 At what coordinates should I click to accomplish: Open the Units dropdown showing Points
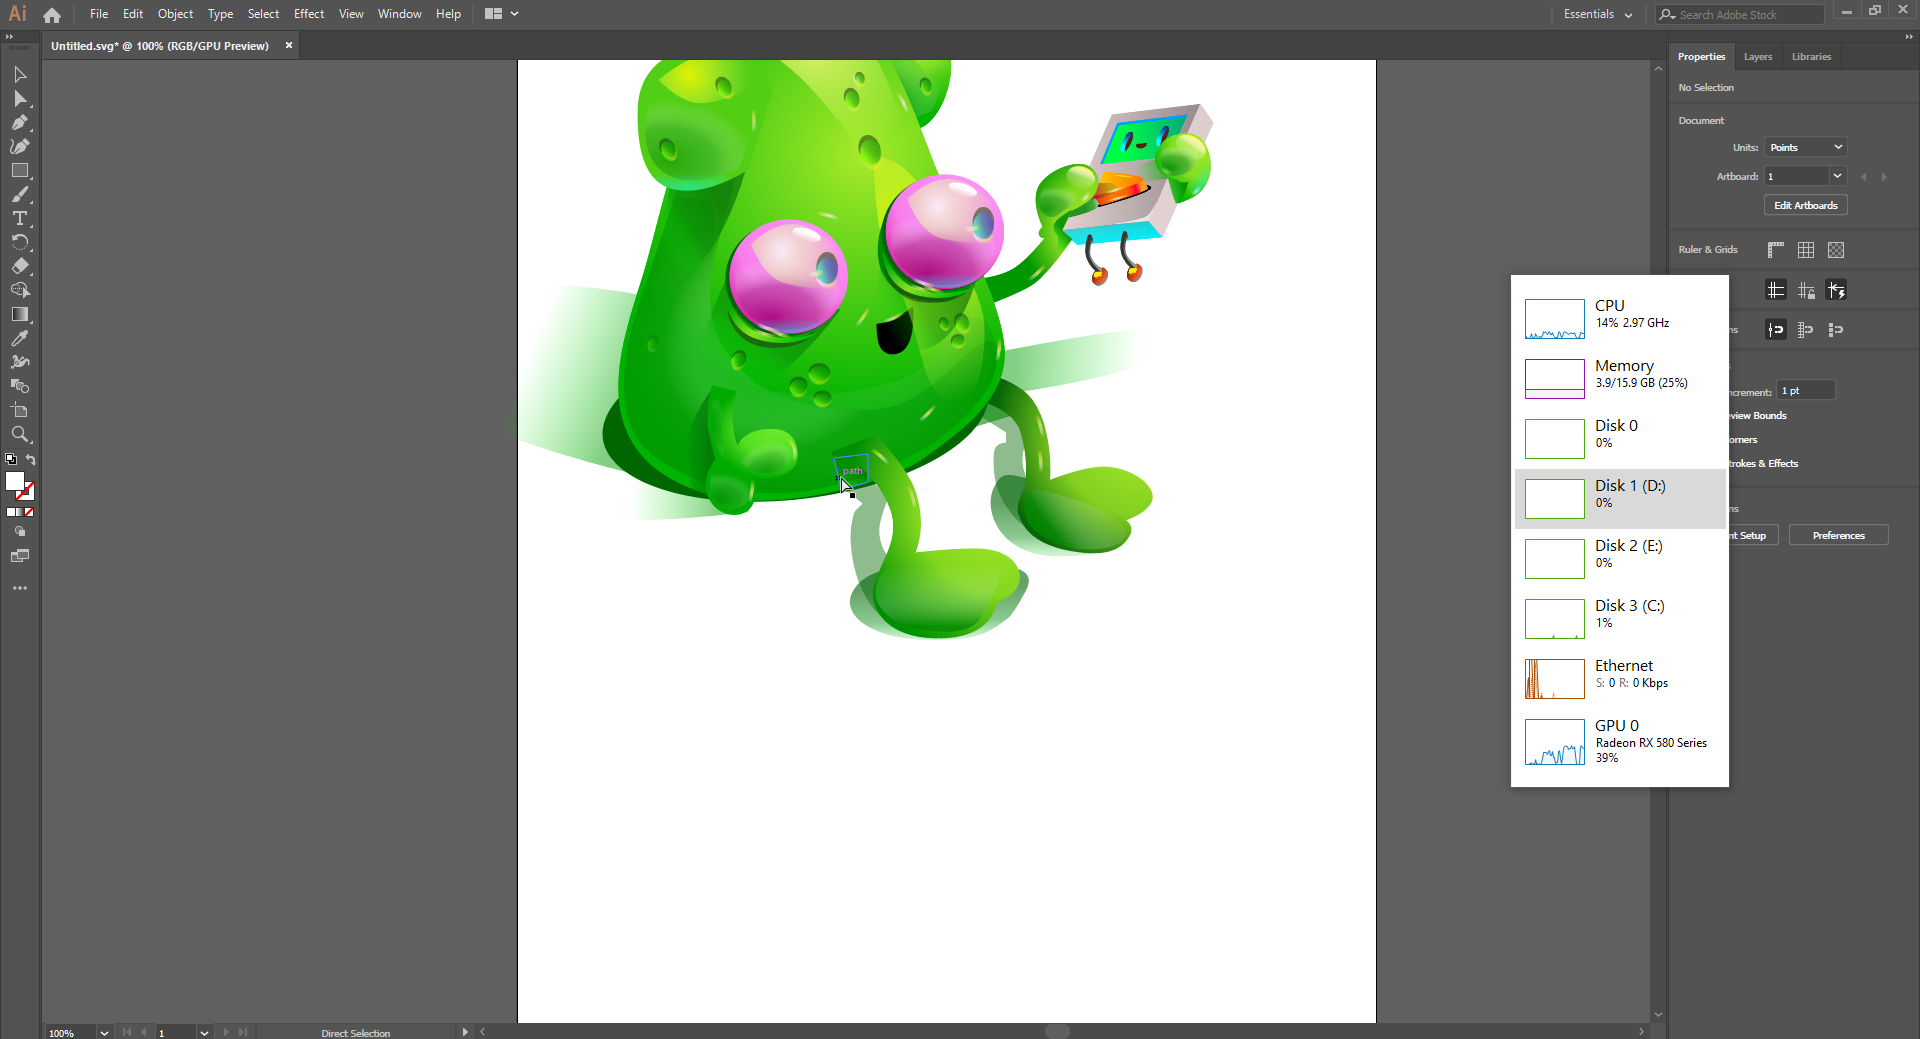click(1805, 148)
